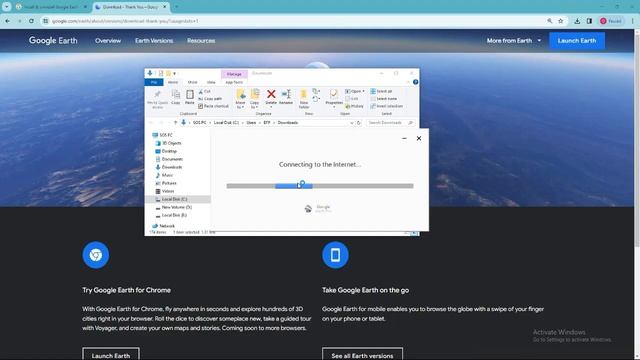Image resolution: width=640 pixels, height=360 pixels.
Task: Bookmark this page with star icon
Action: click(561, 21)
